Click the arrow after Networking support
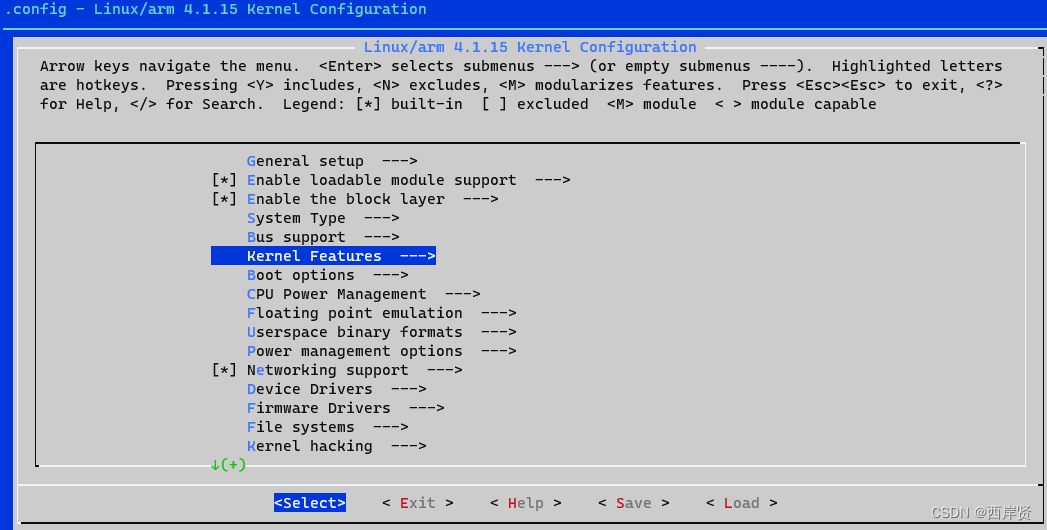This screenshot has width=1047, height=530. (444, 370)
